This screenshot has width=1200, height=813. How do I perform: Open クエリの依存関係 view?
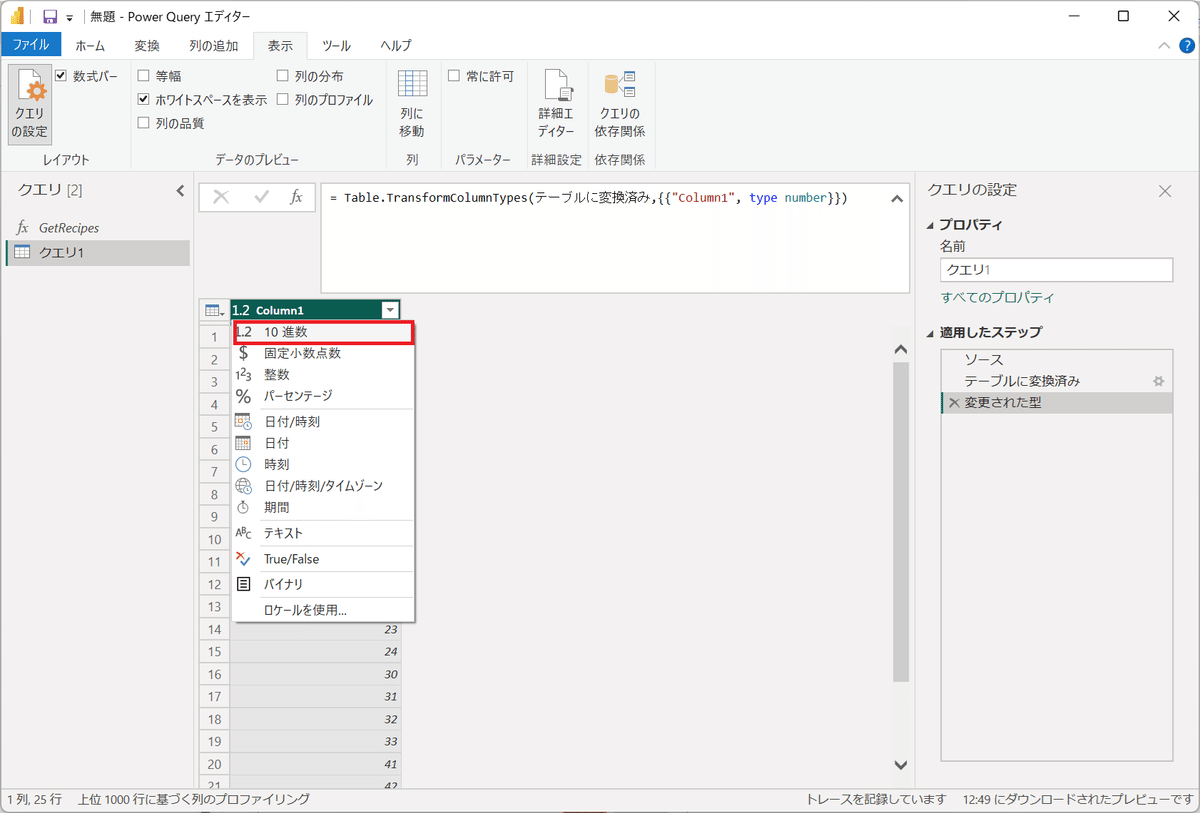pos(620,105)
